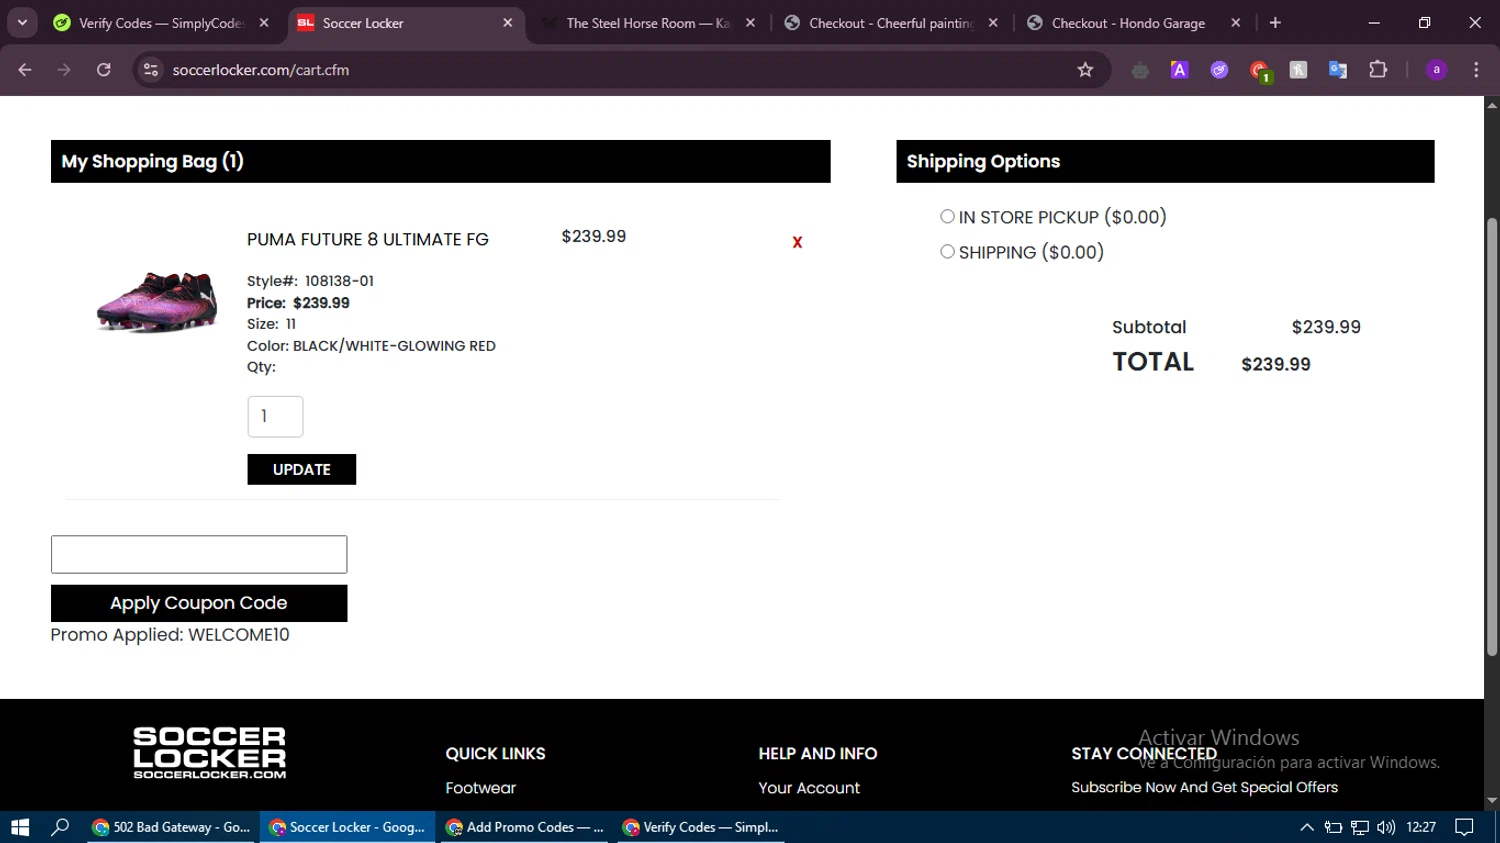This screenshot has height=843, width=1500.
Task: Show hidden system tray icons
Action: [x=1306, y=827]
